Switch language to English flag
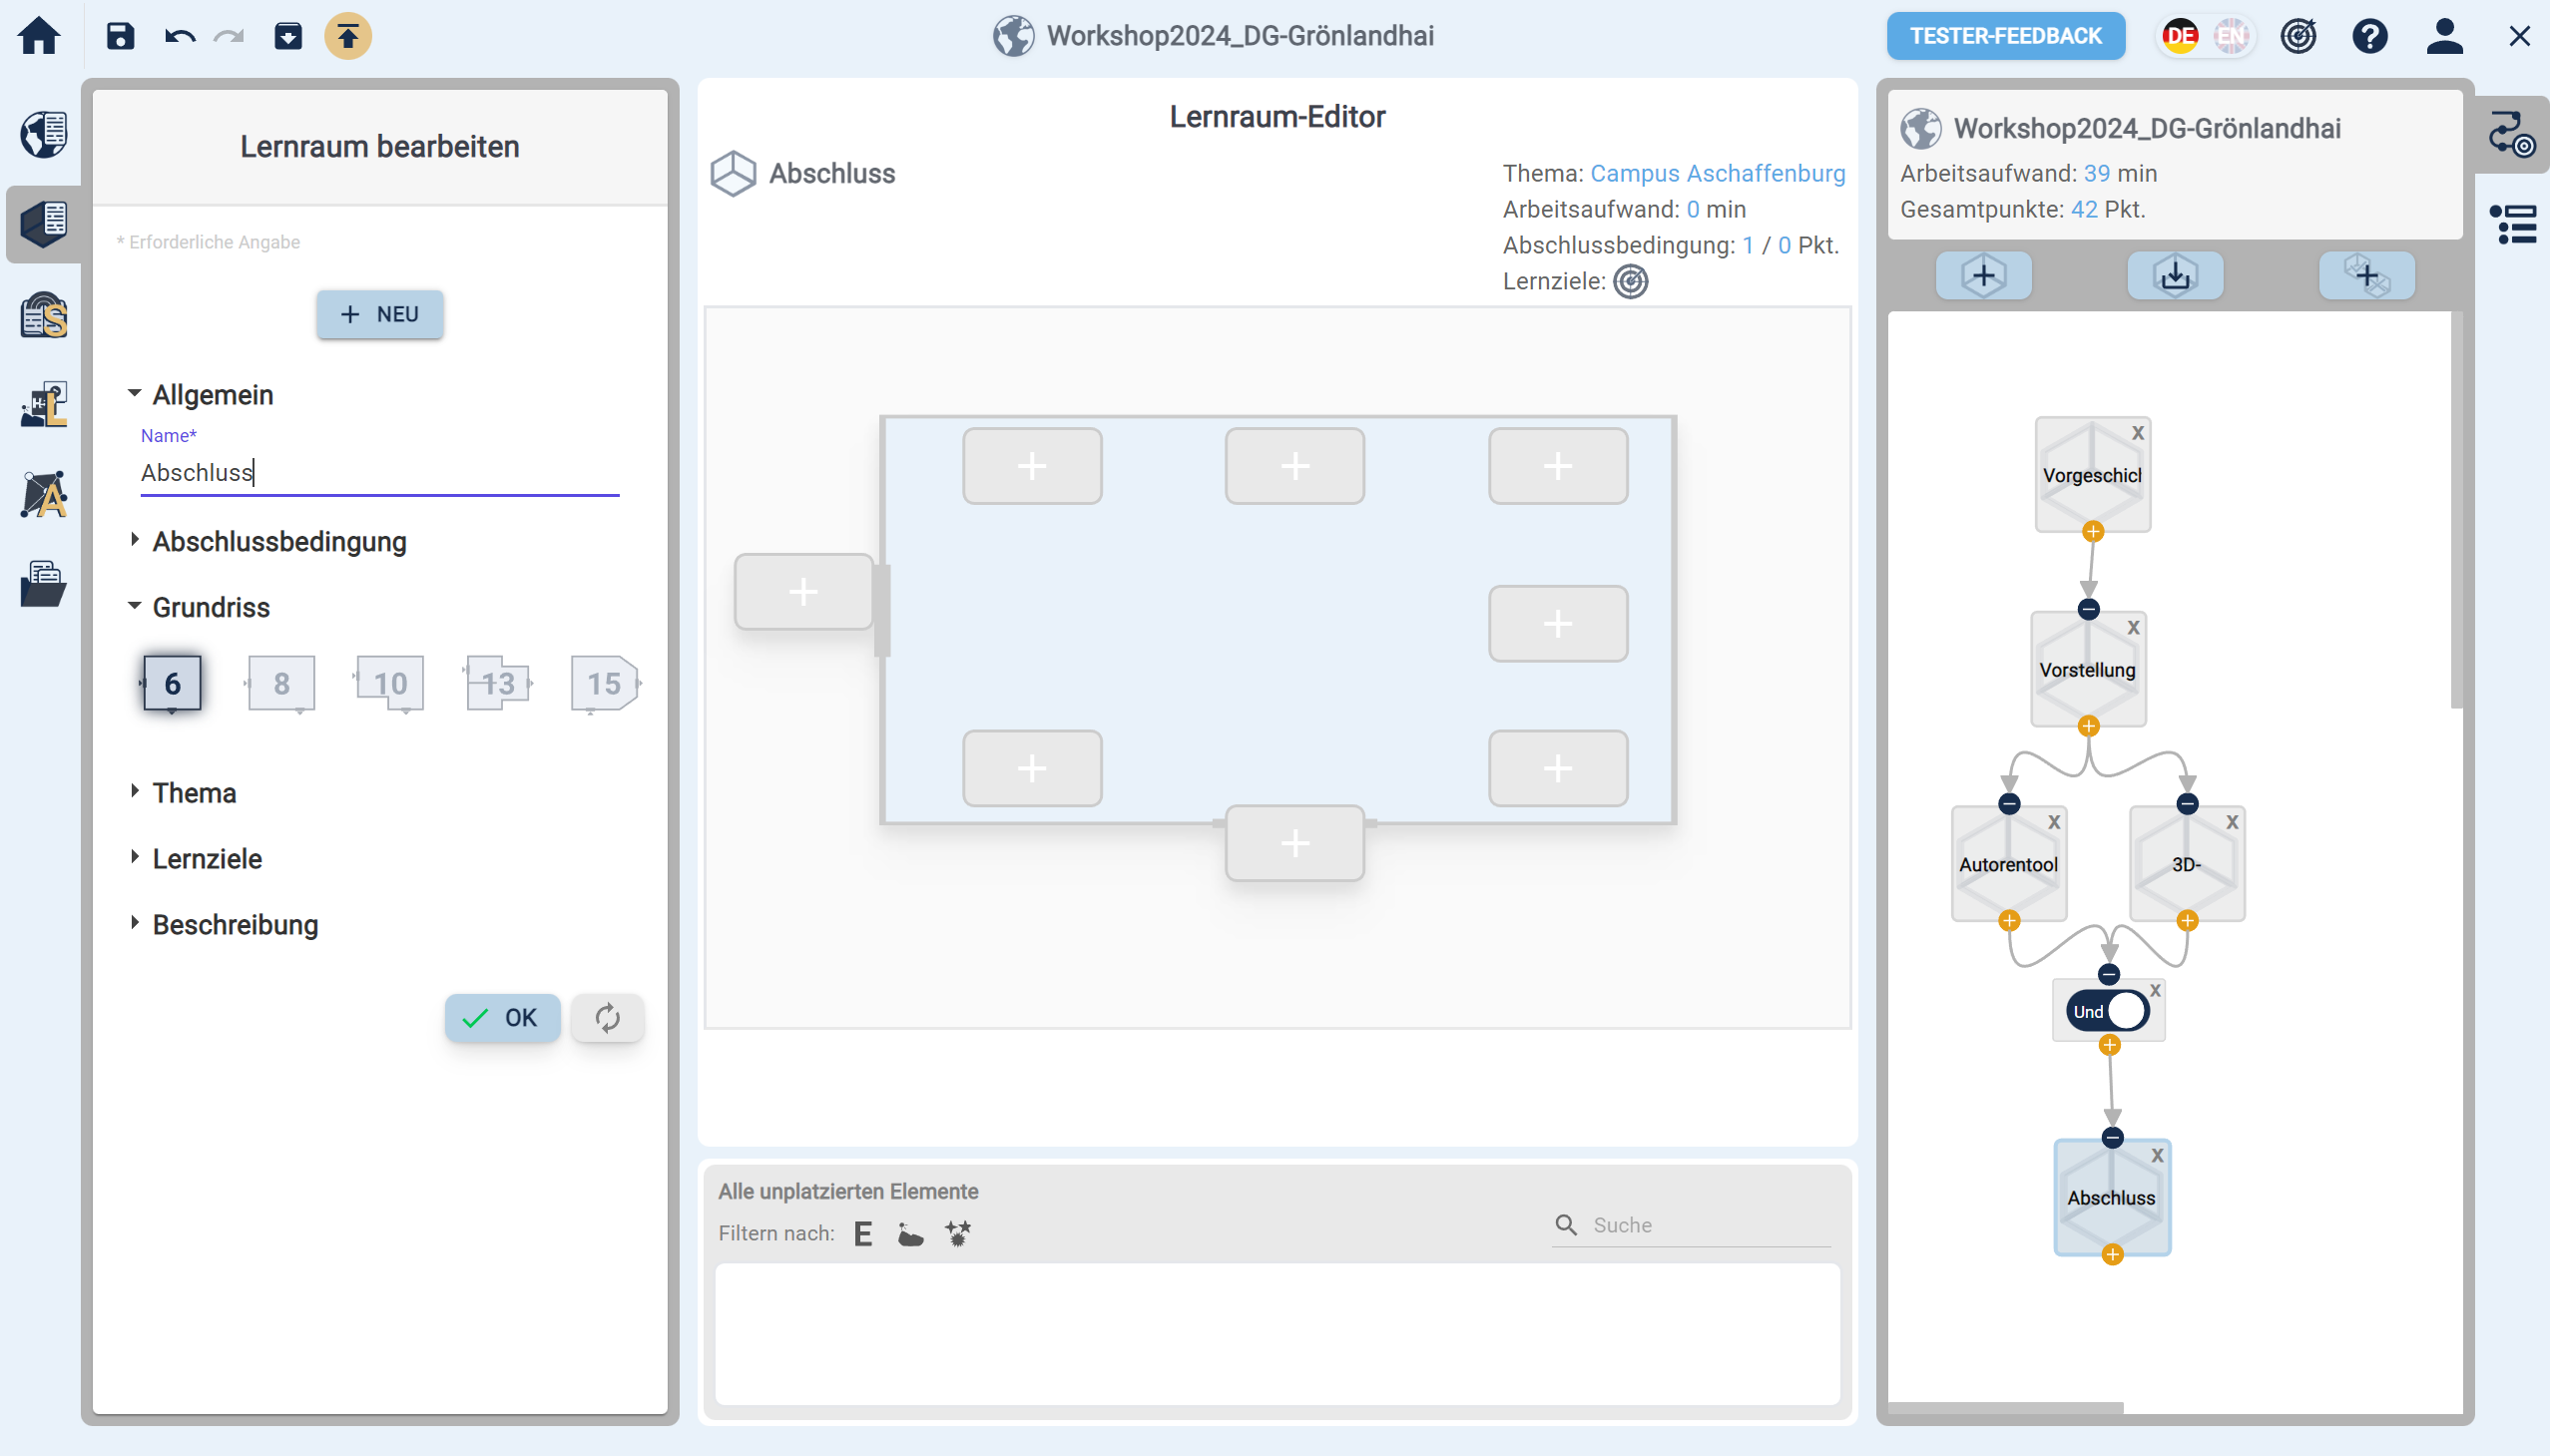2550x1456 pixels. tap(2230, 37)
